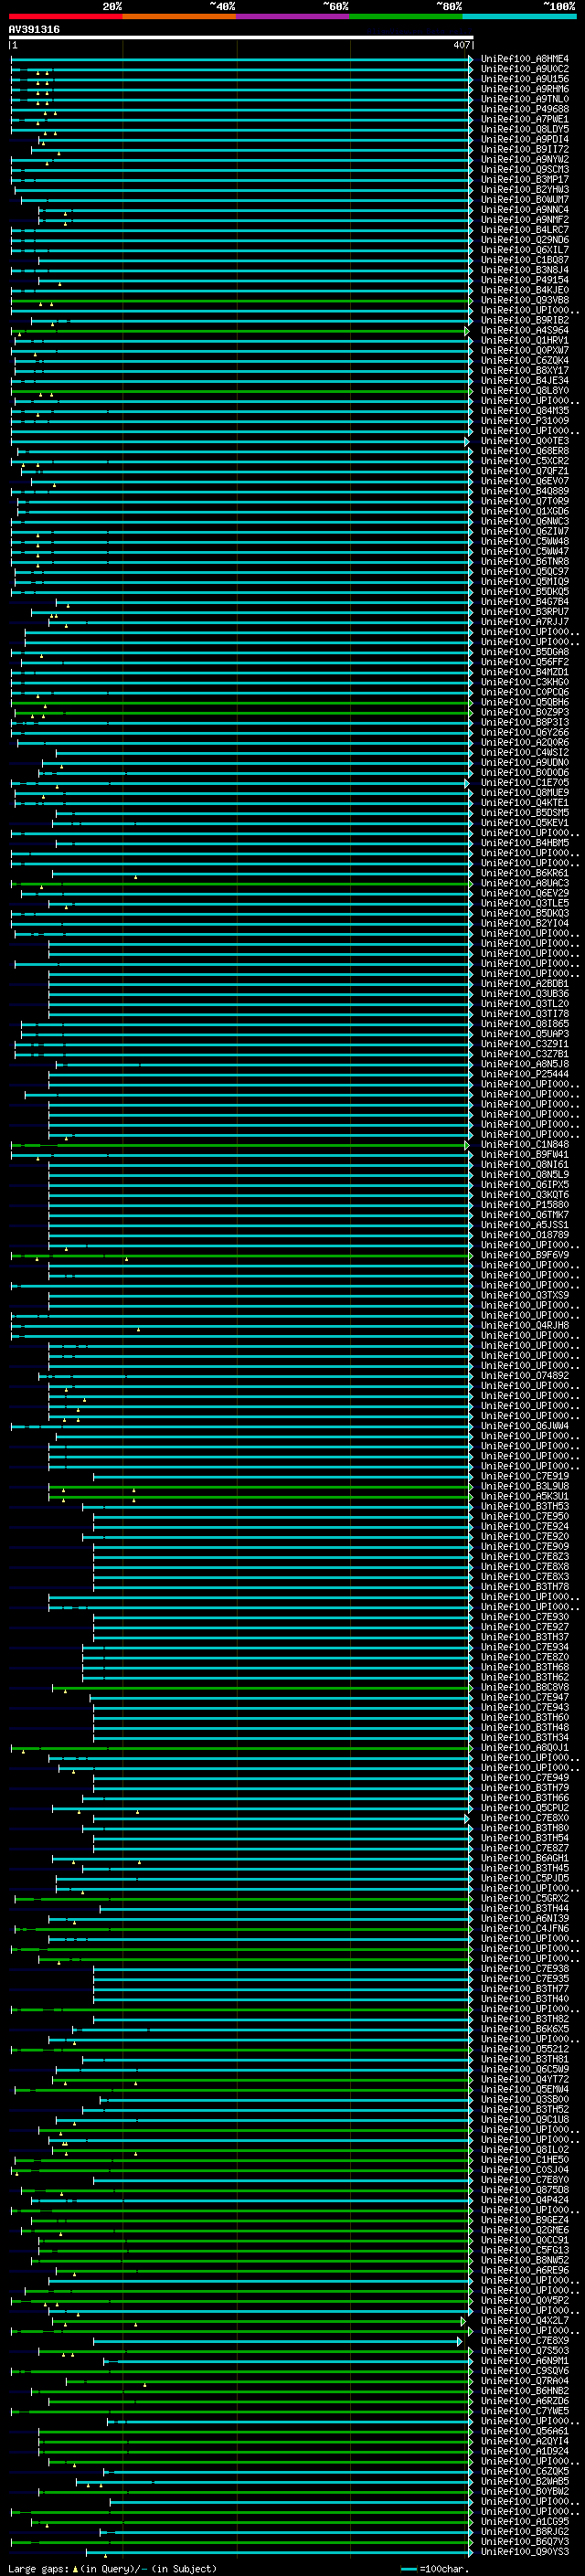Click the cyan alignment bar for UniRef100_A8HME4
The image size is (585, 2576).
point(241,59)
